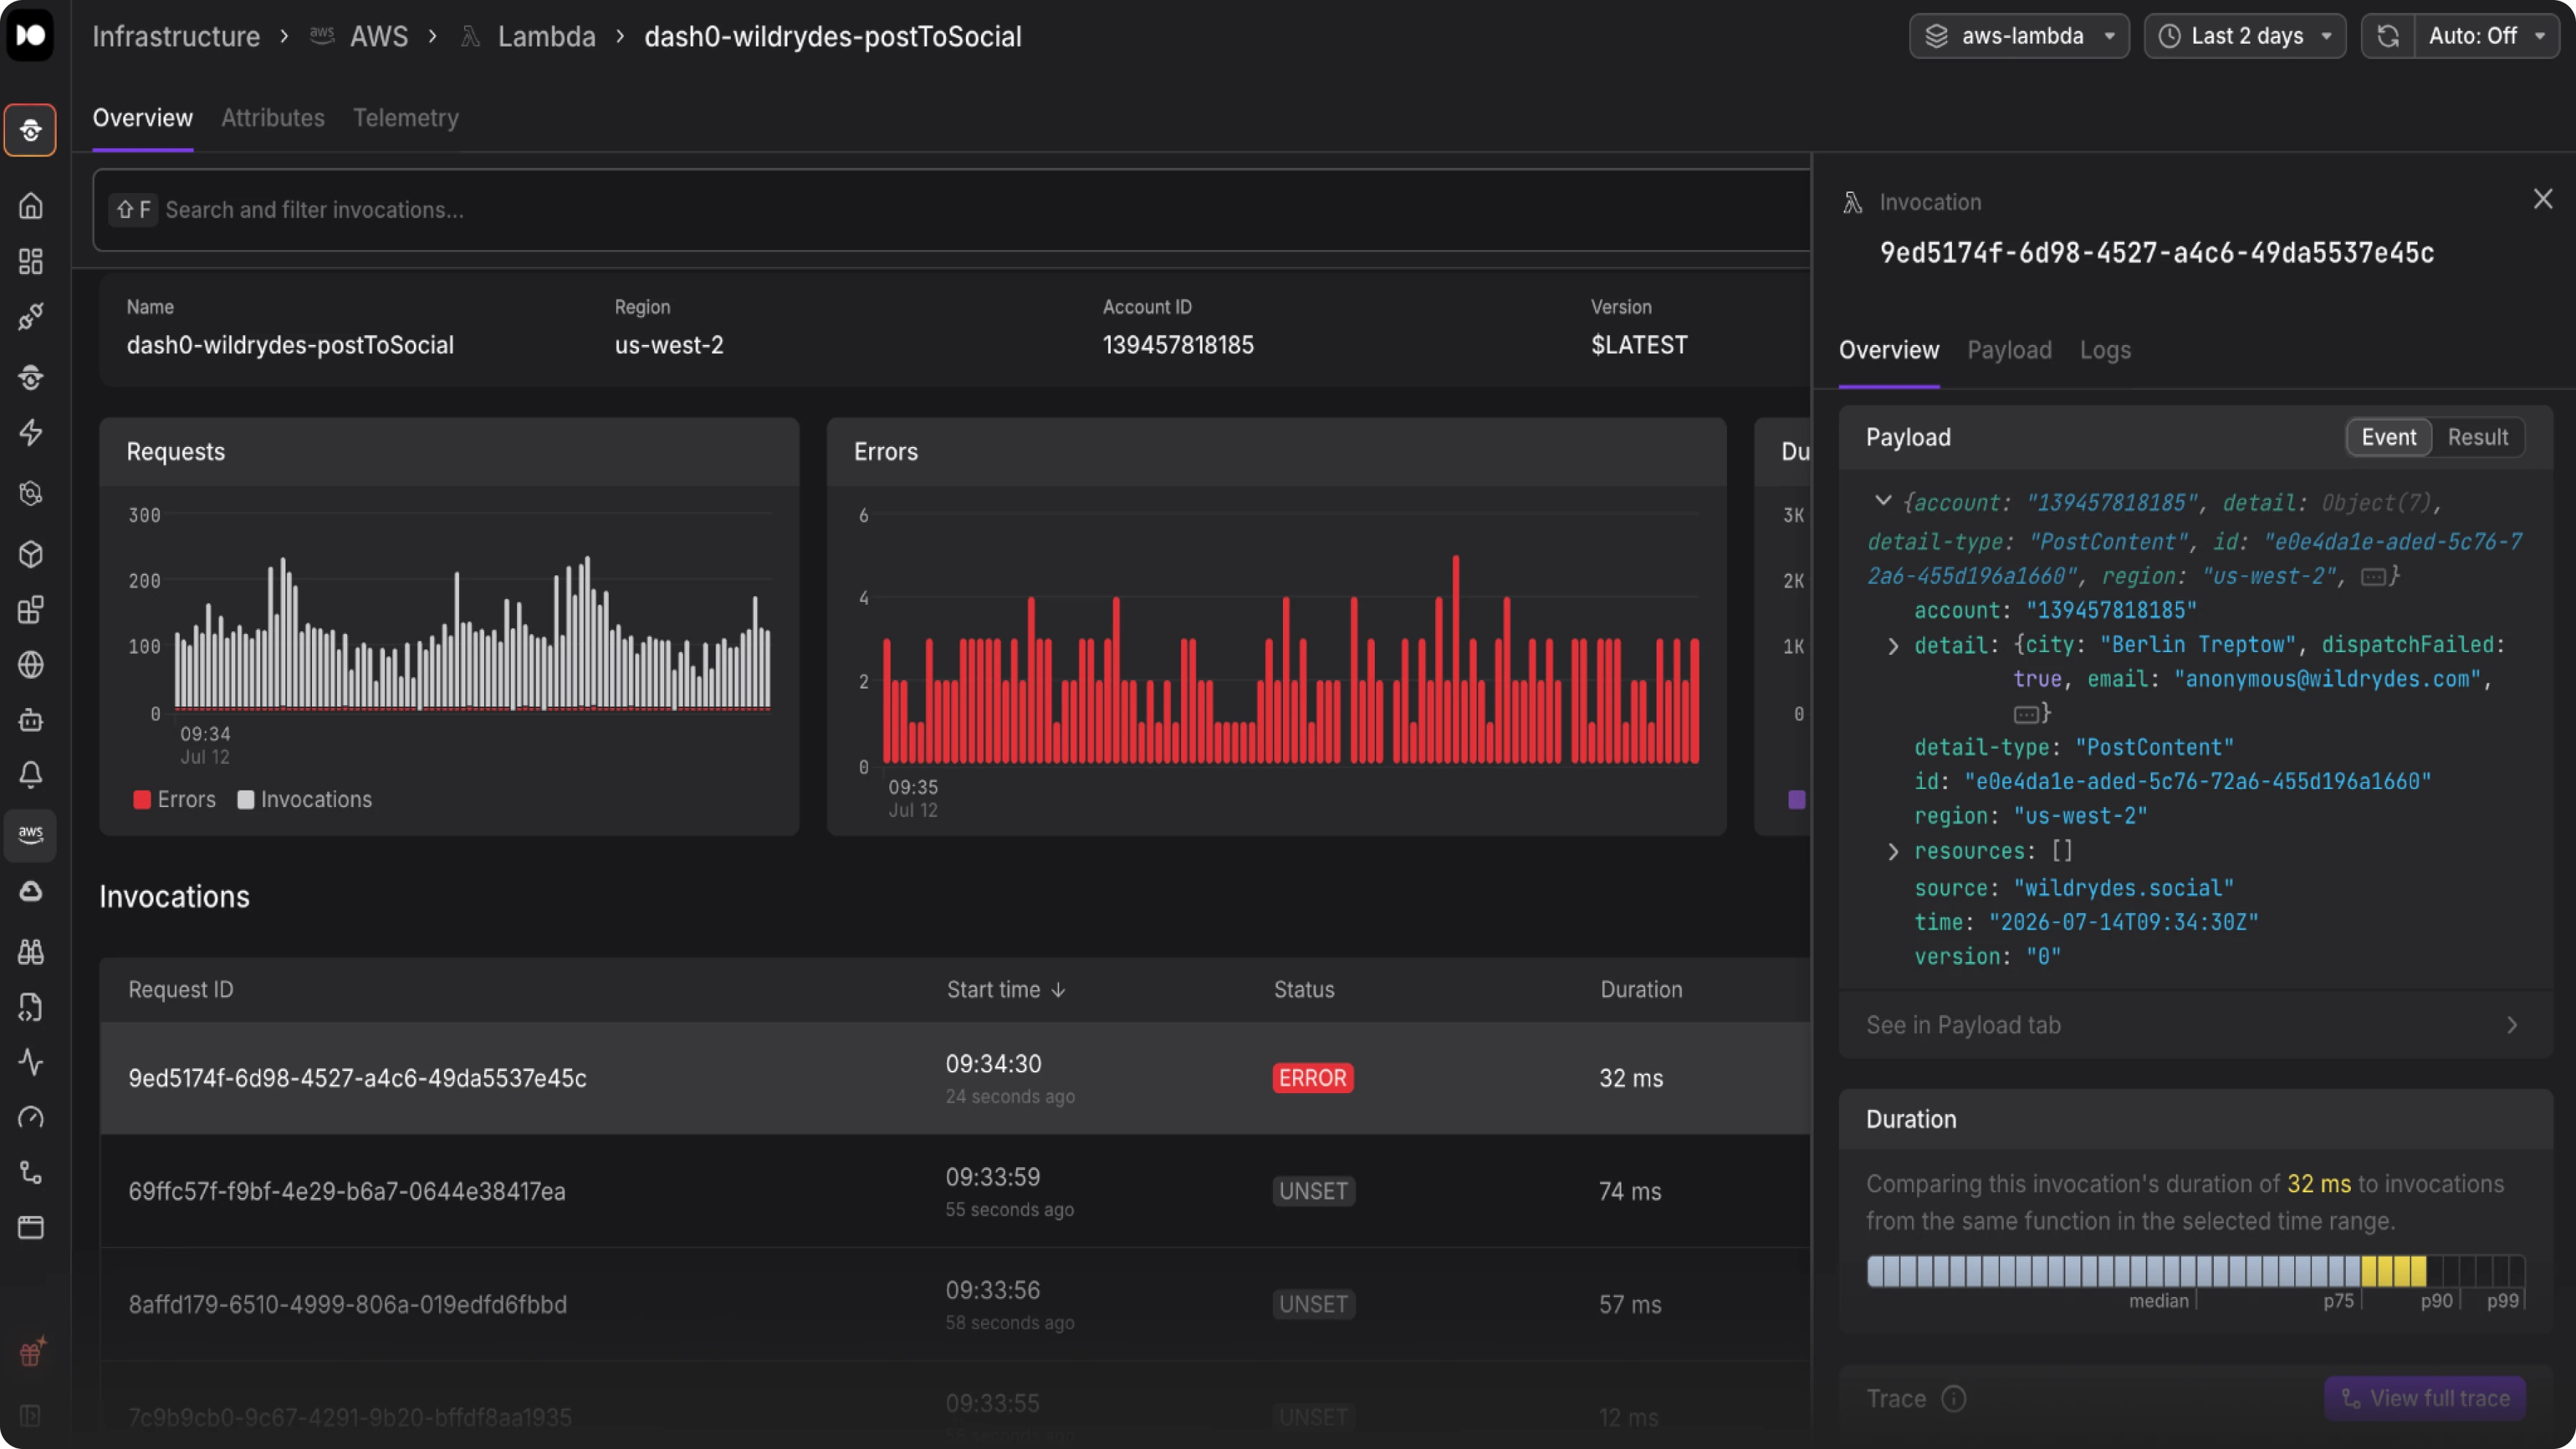The height and width of the screenshot is (1449, 2576).
Task: Switch payload view to Result
Action: tap(2478, 437)
